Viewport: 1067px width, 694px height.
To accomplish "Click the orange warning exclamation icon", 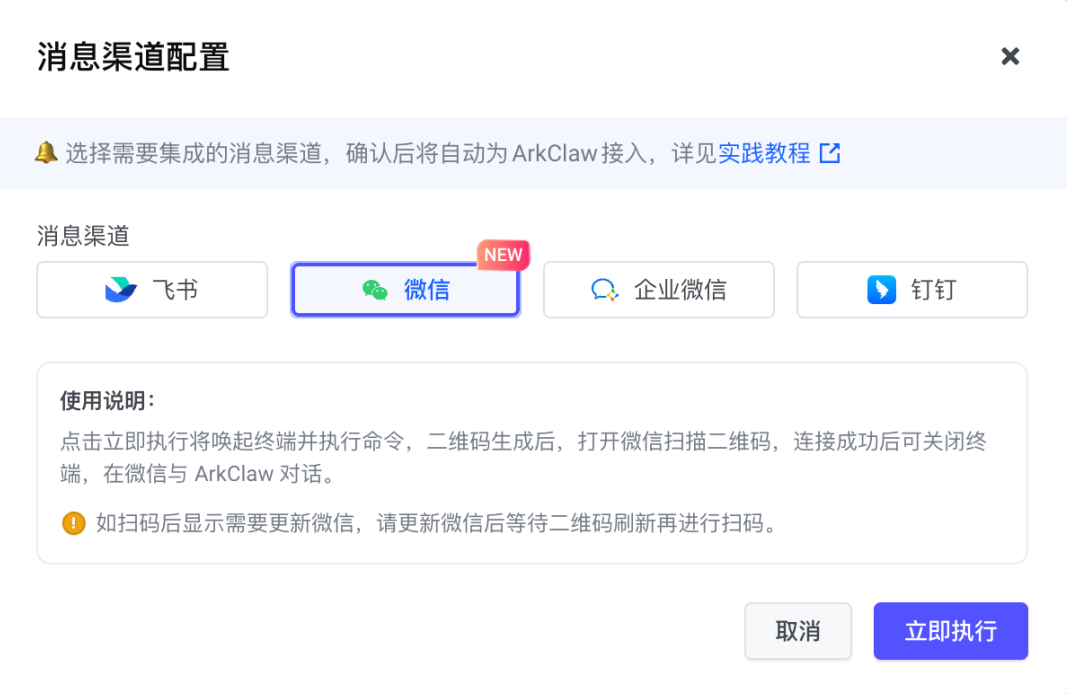I will [73, 523].
